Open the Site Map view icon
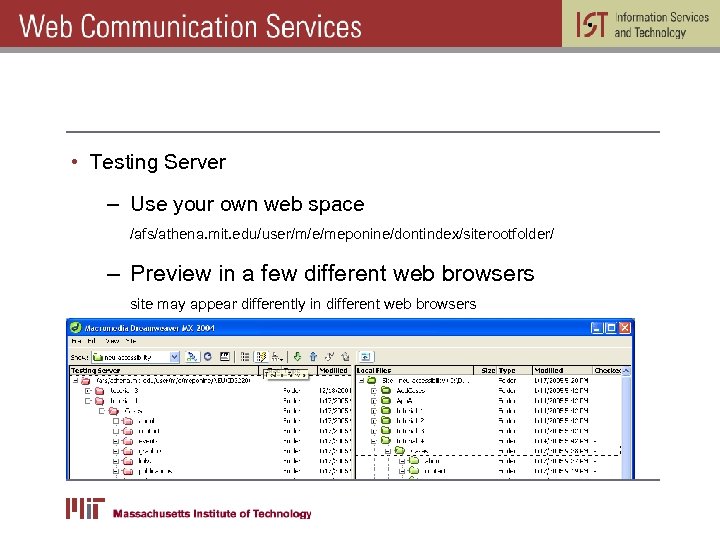 [277, 357]
